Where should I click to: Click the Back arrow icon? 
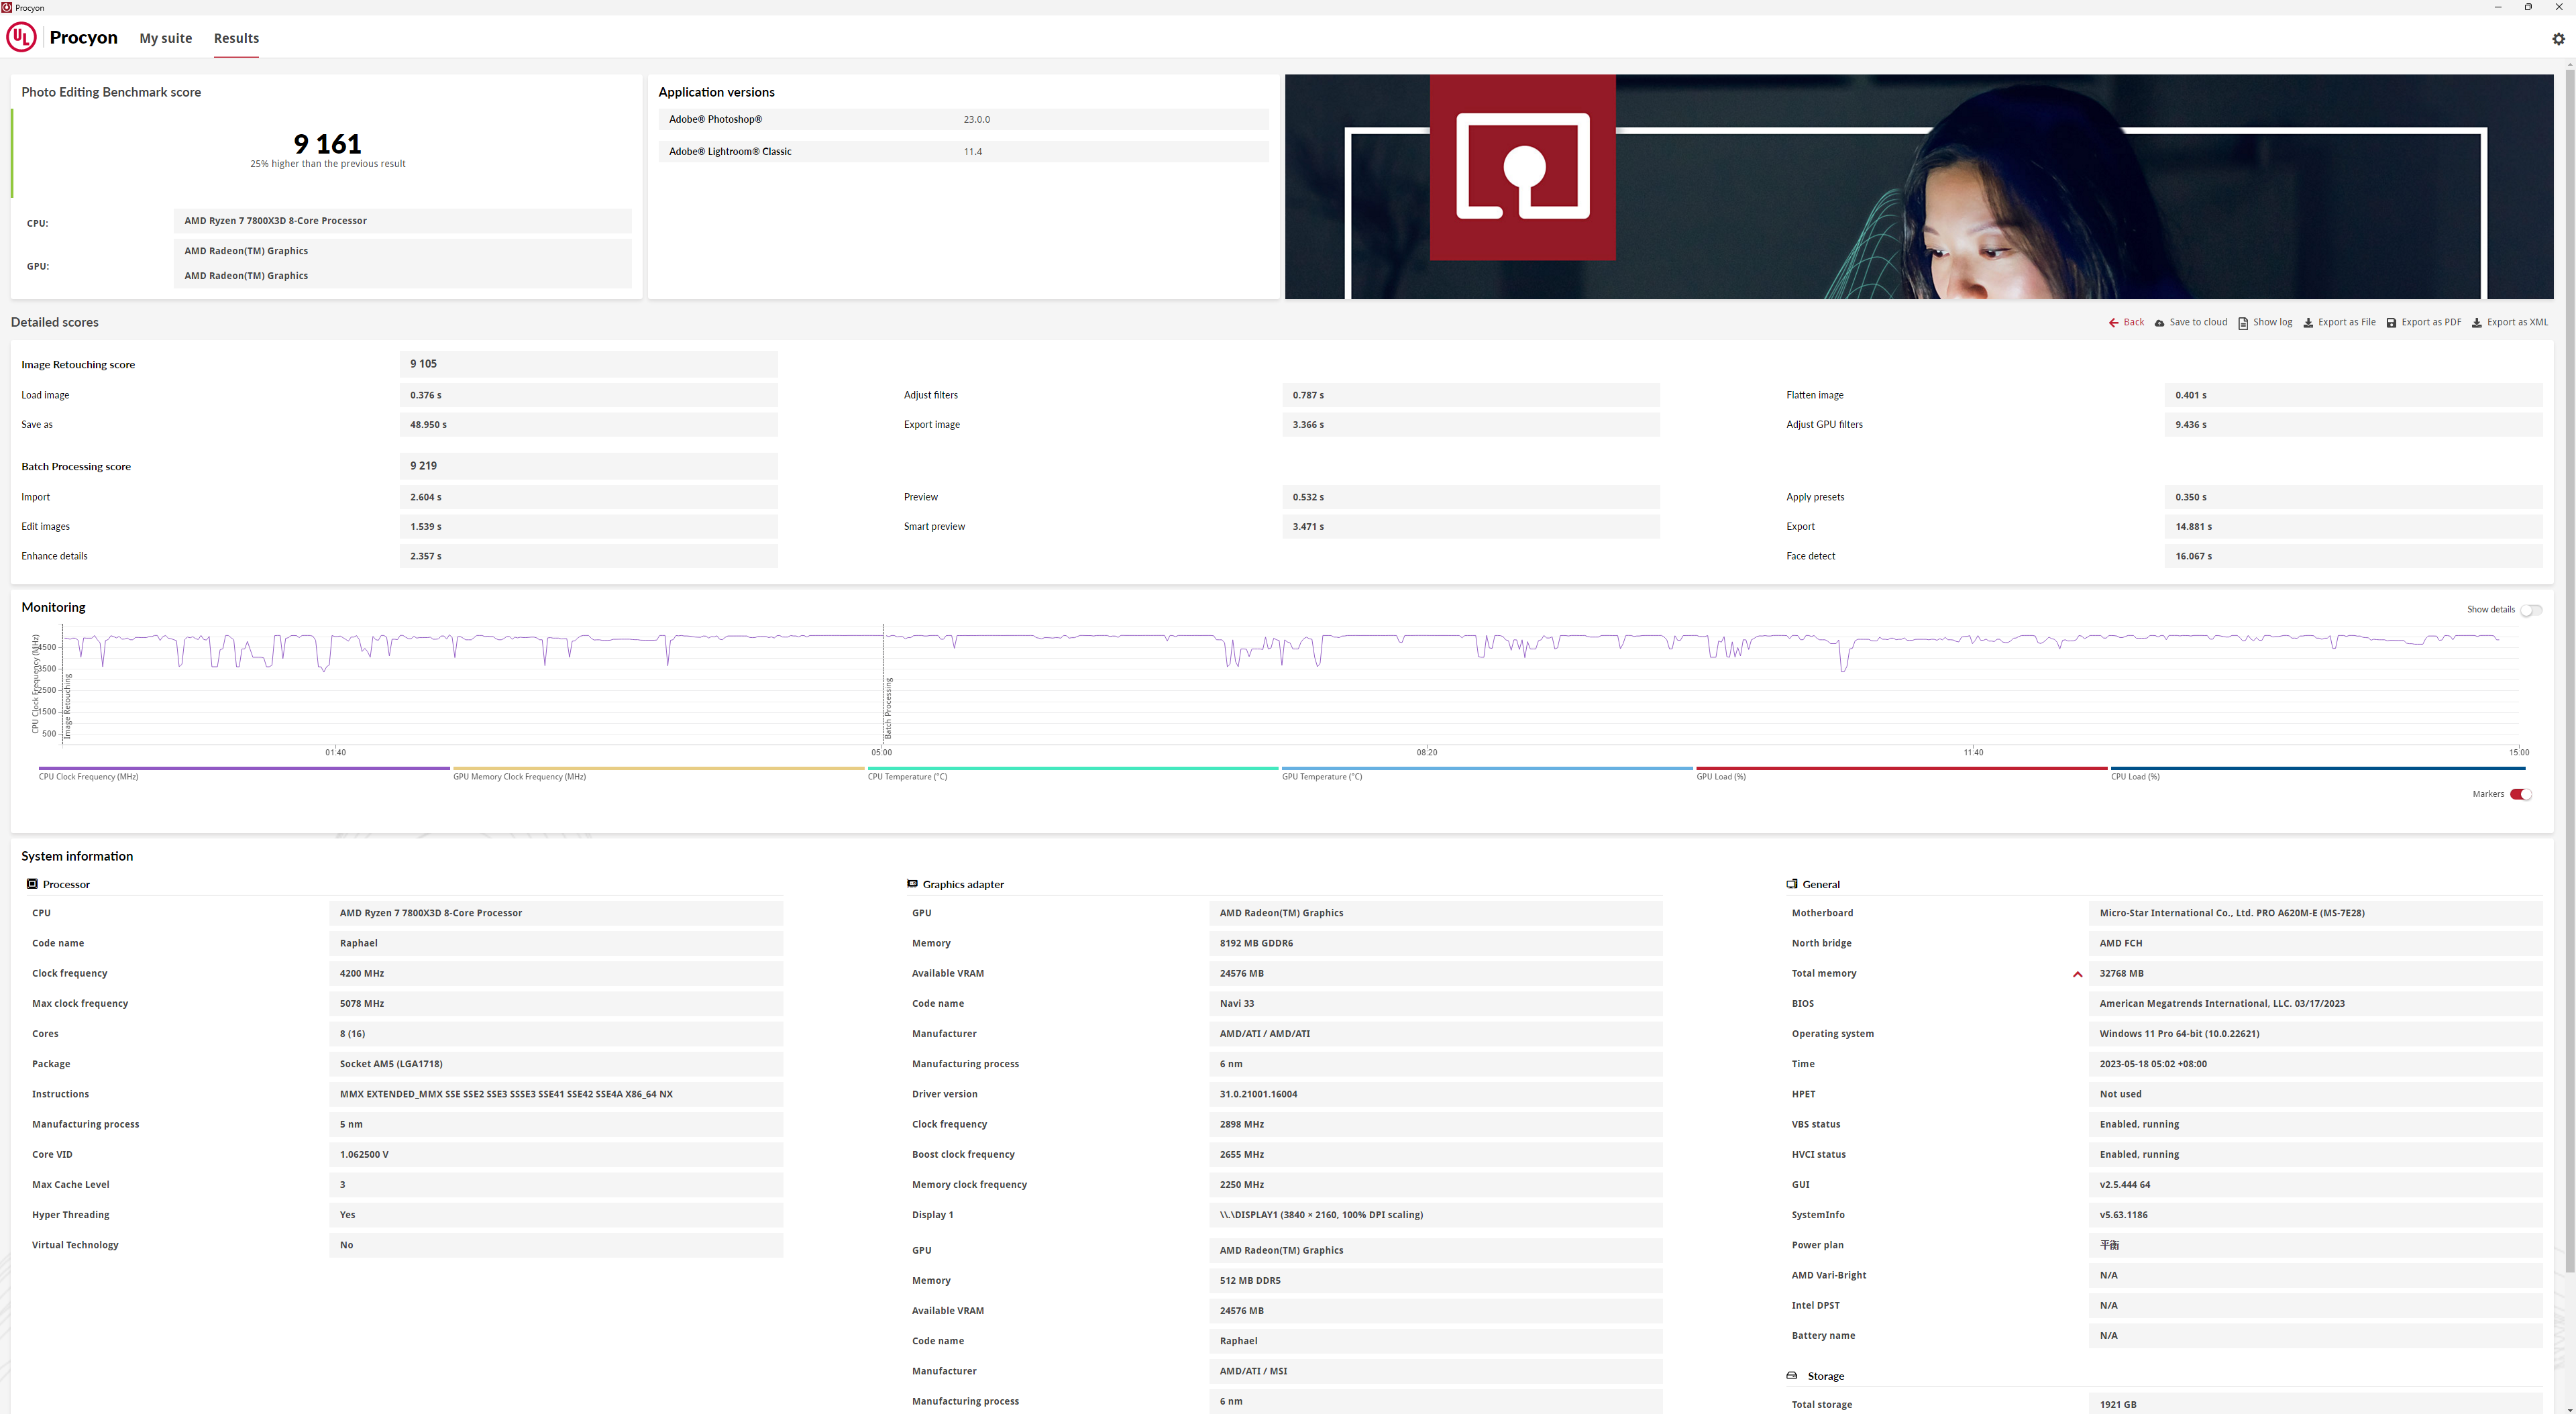2113,323
